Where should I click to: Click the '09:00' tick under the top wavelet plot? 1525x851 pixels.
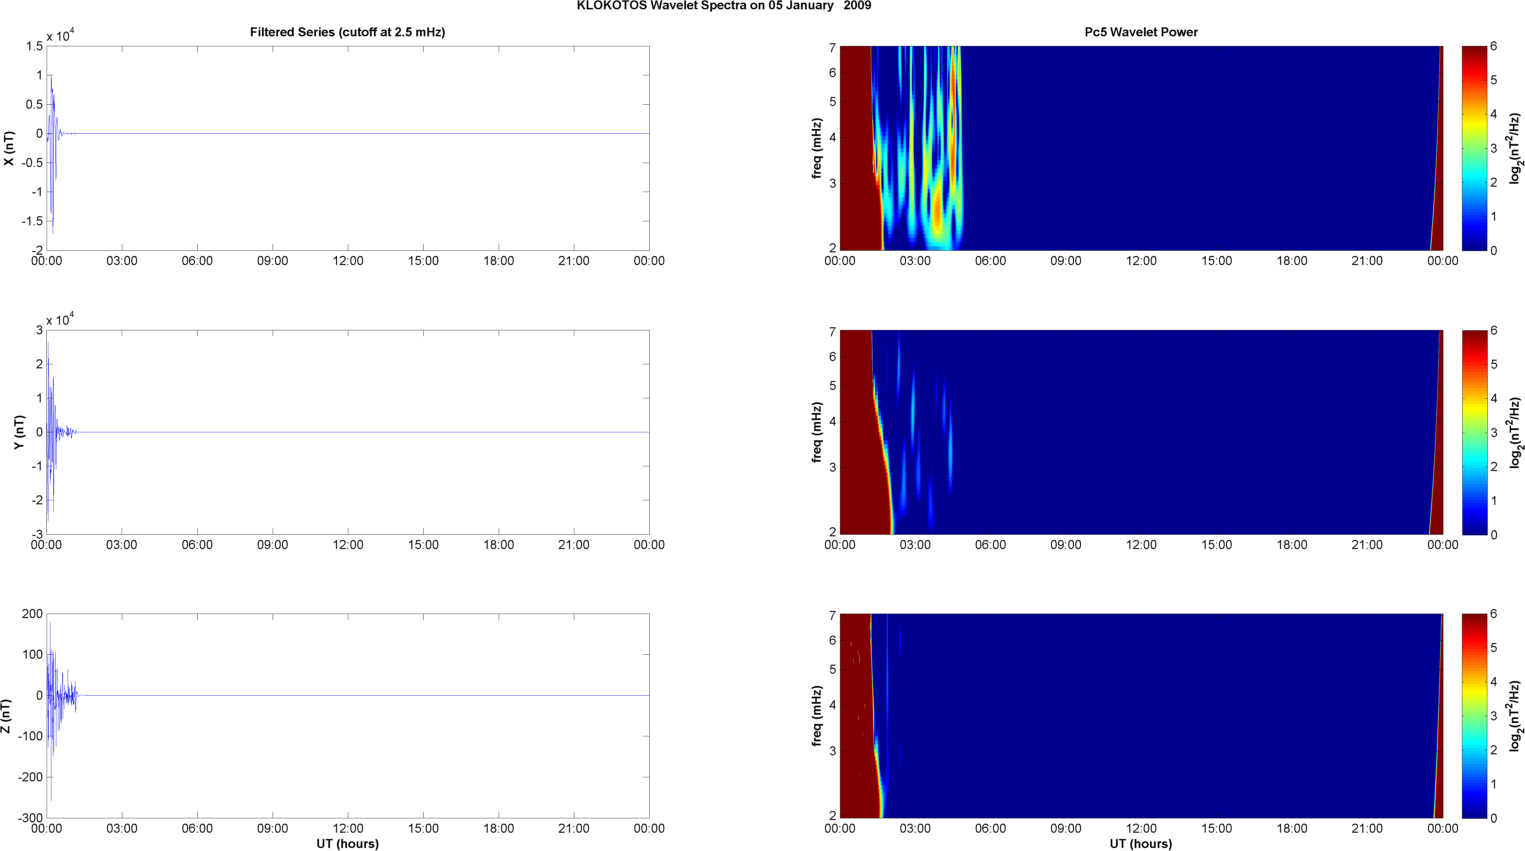pos(1066,261)
